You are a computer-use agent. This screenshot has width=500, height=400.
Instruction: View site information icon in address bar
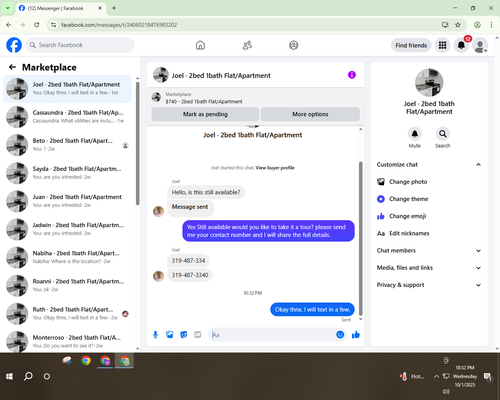click(x=53, y=25)
